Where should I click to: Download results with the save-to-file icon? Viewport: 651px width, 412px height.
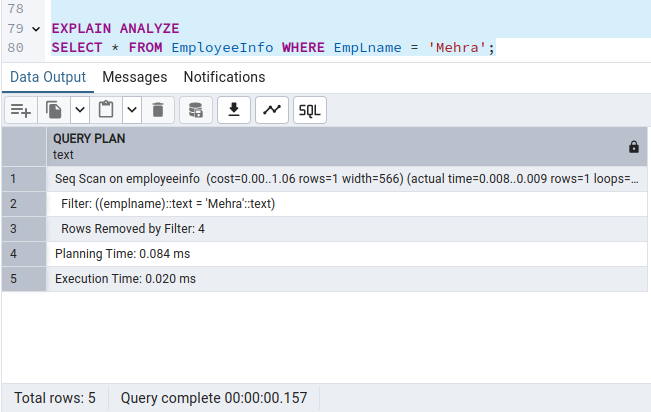pyautogui.click(x=234, y=110)
